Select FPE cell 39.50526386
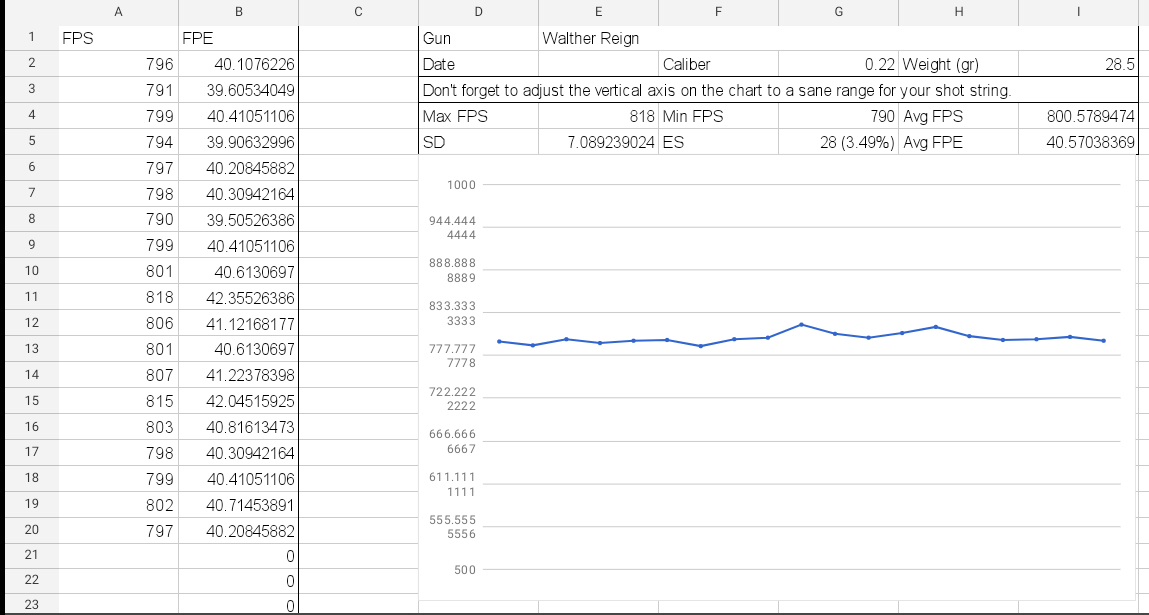Image resolution: width=1149 pixels, height=615 pixels. click(x=238, y=220)
